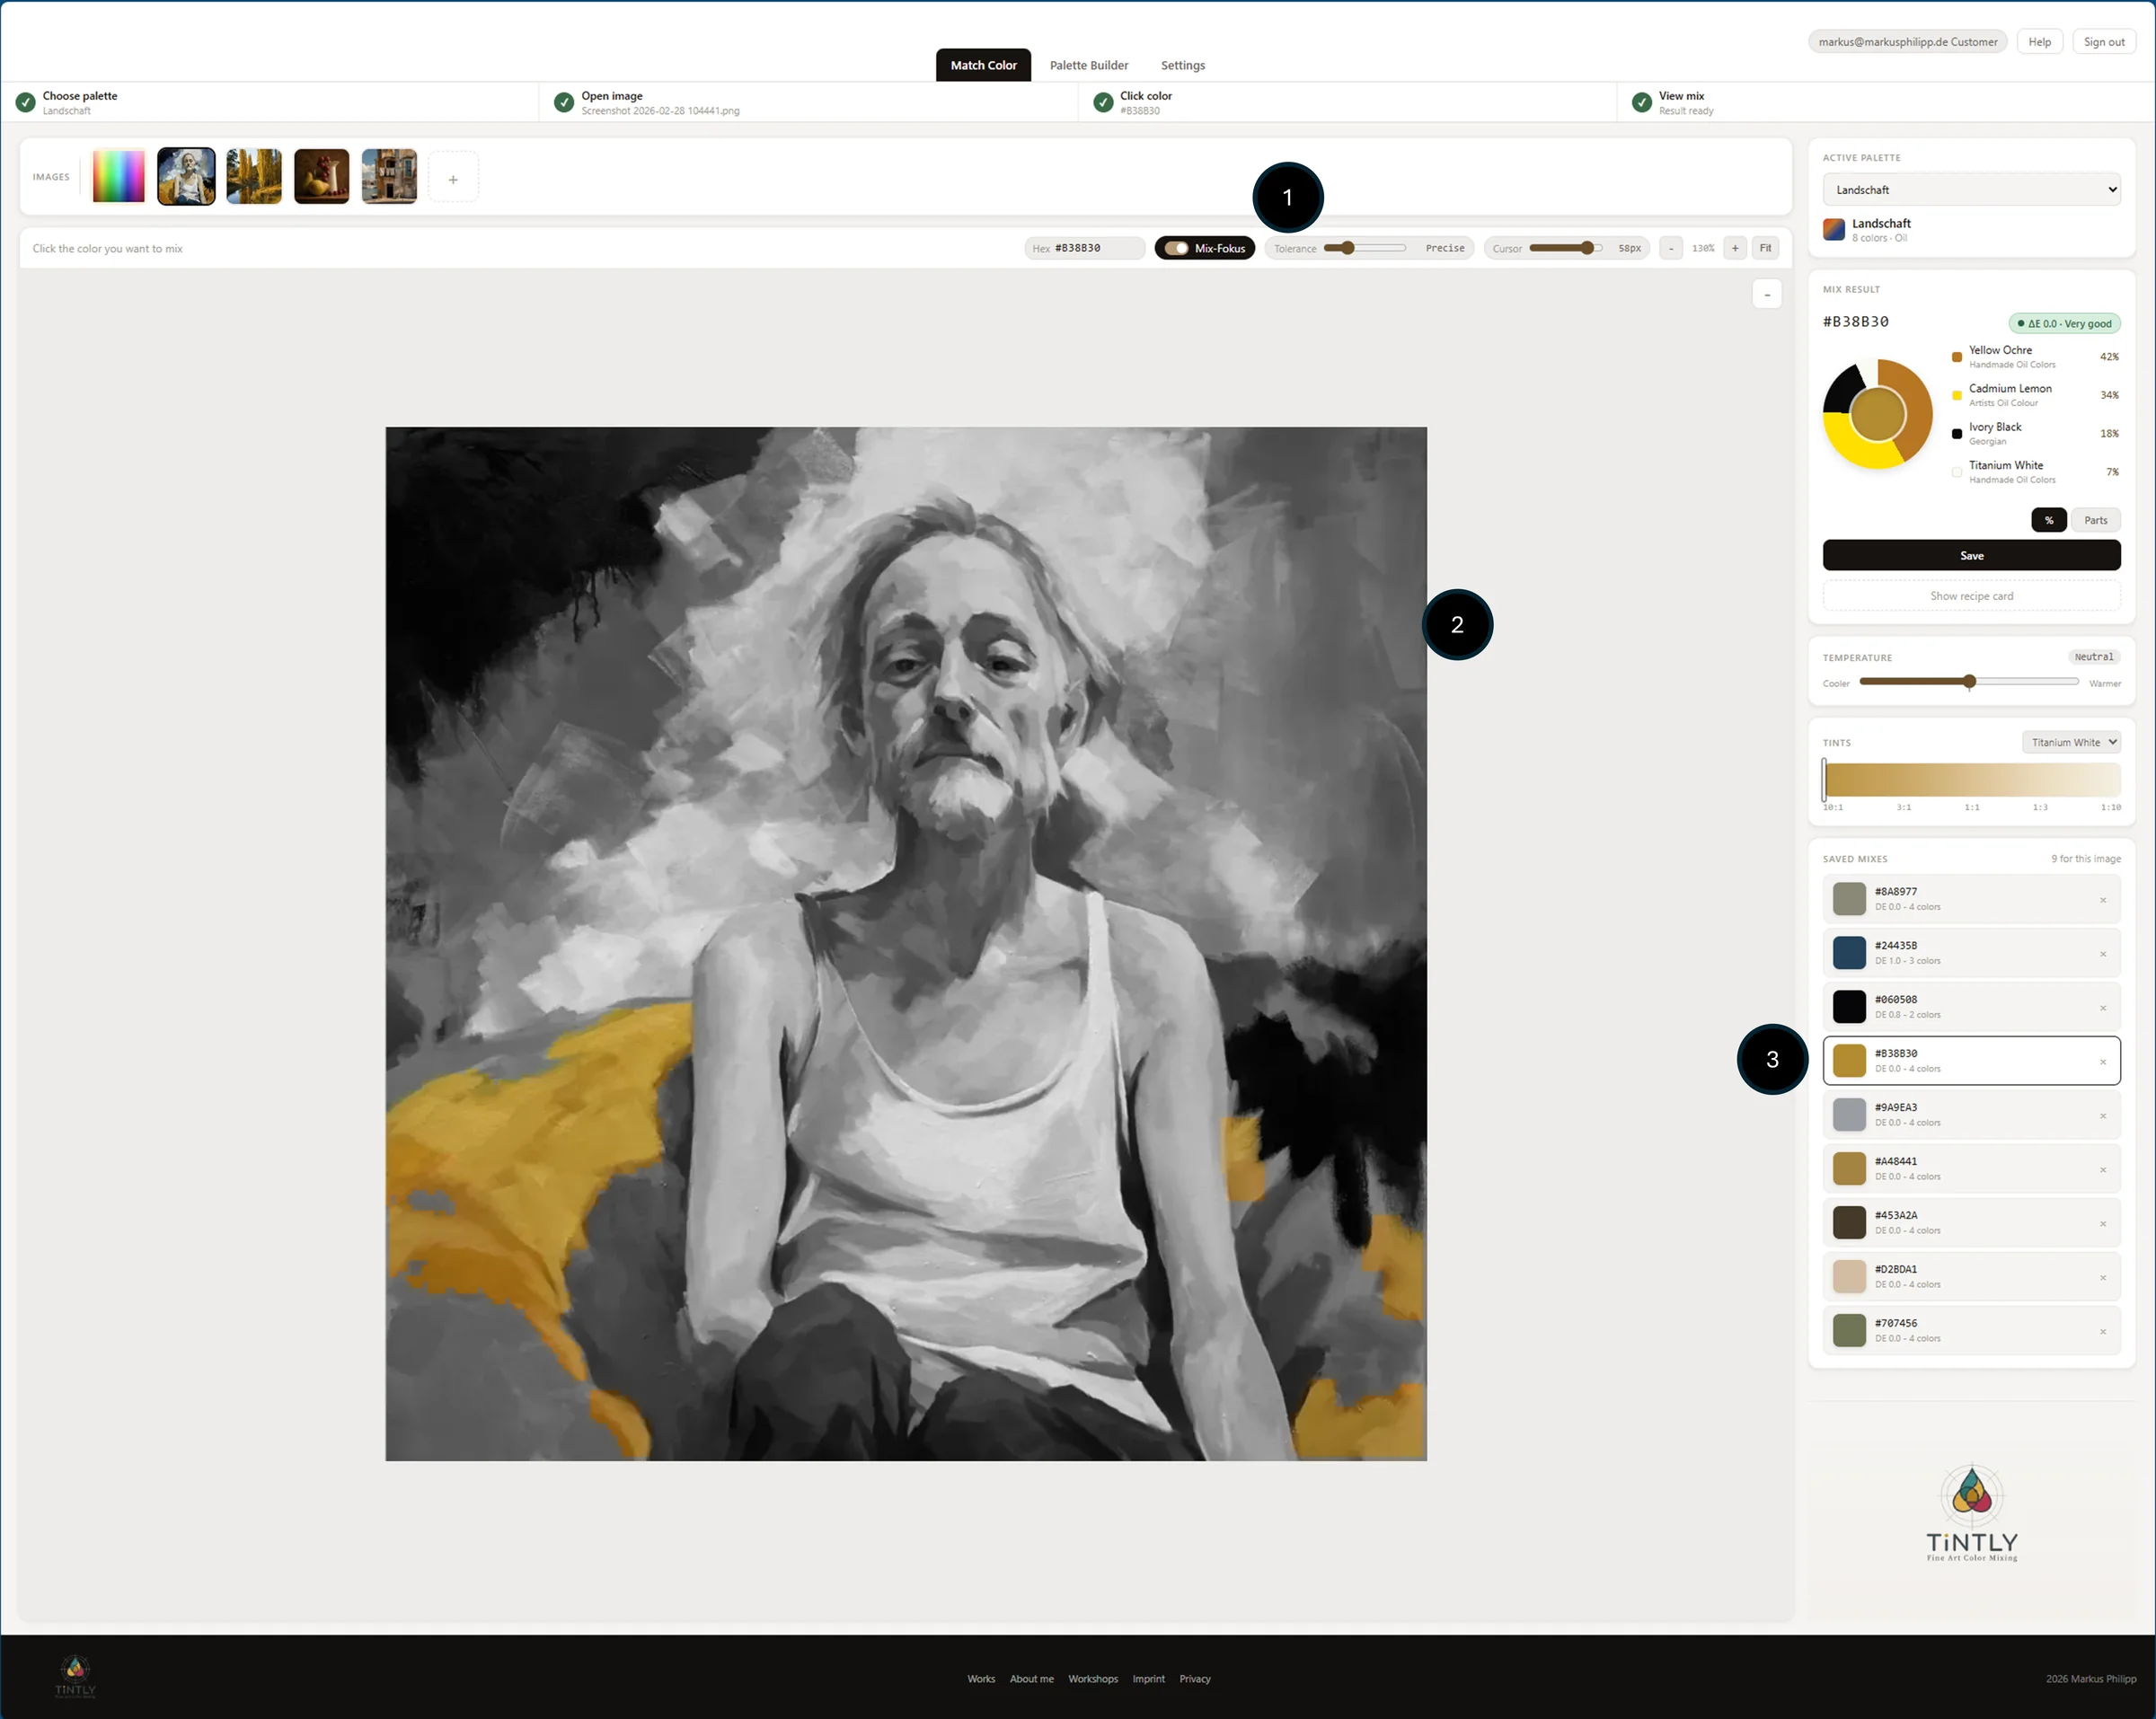This screenshot has width=2156, height=1719.
Task: Zoom out with the minus button
Action: coord(1671,248)
